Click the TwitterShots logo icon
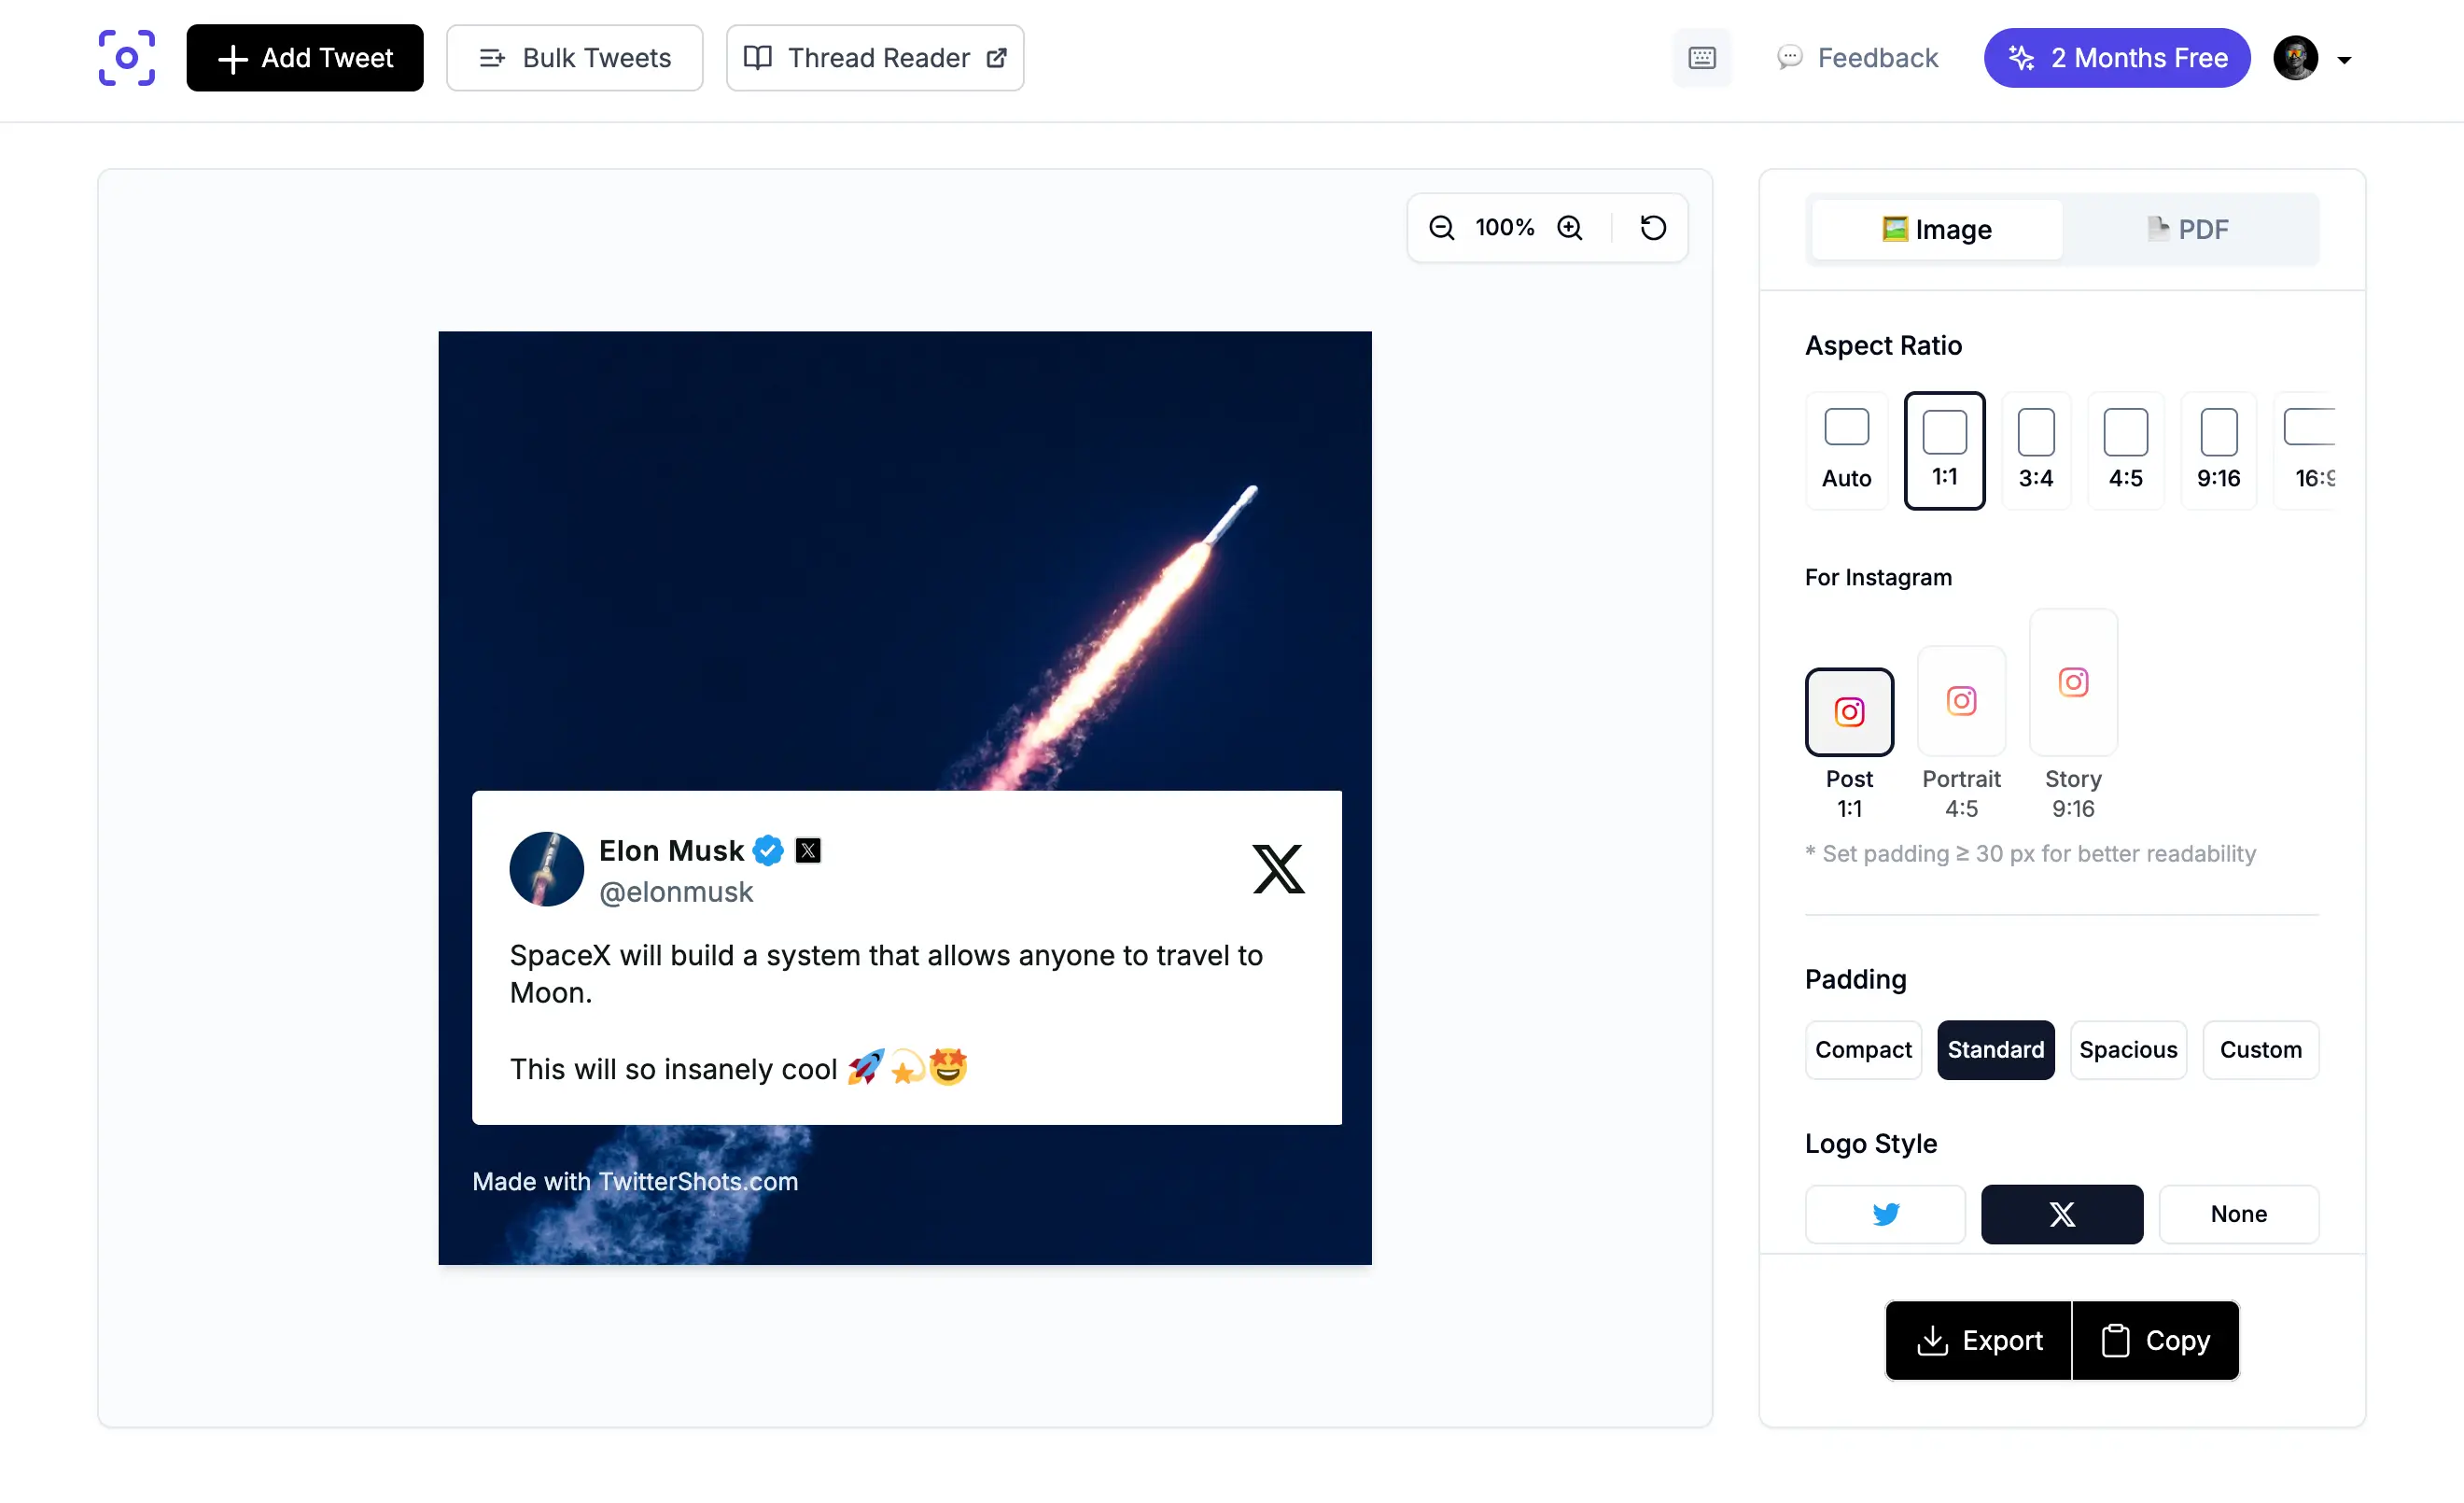The height and width of the screenshot is (1503, 2464). point(127,58)
